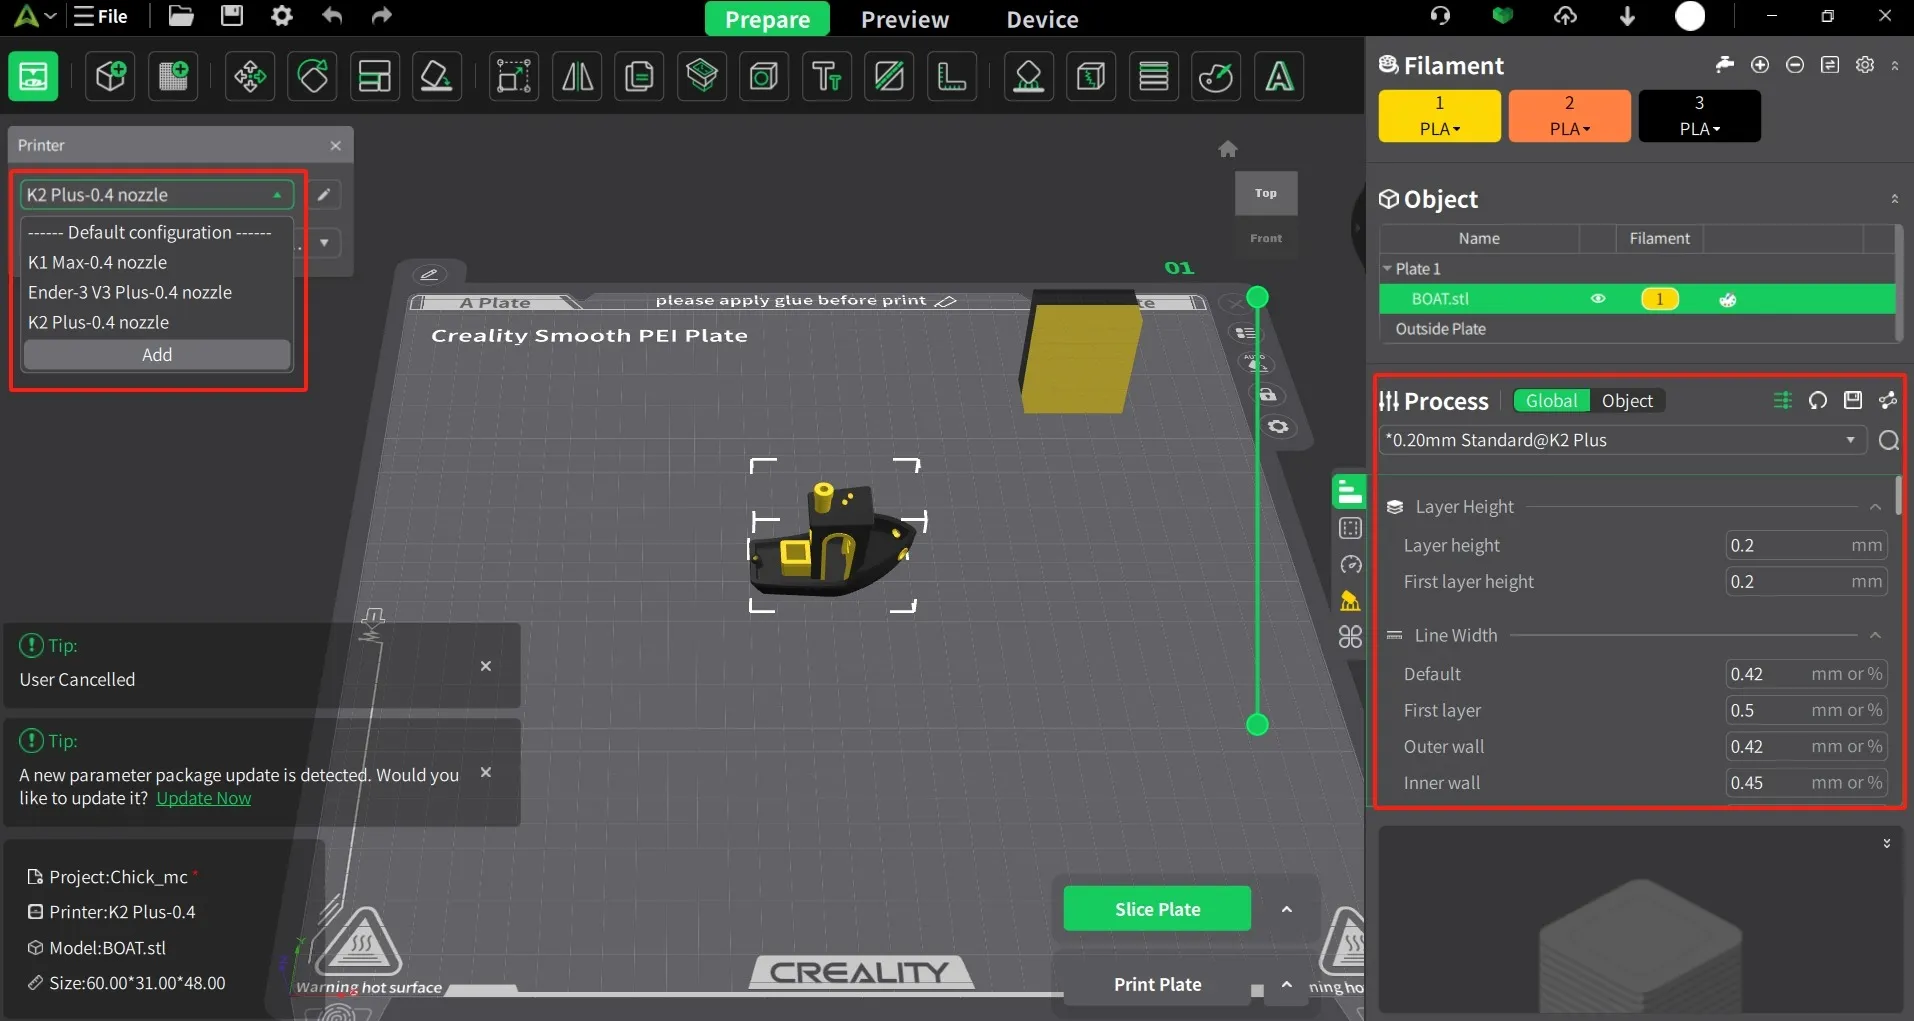The height and width of the screenshot is (1021, 1914).
Task: Click the Update Now link
Action: [x=203, y=798]
